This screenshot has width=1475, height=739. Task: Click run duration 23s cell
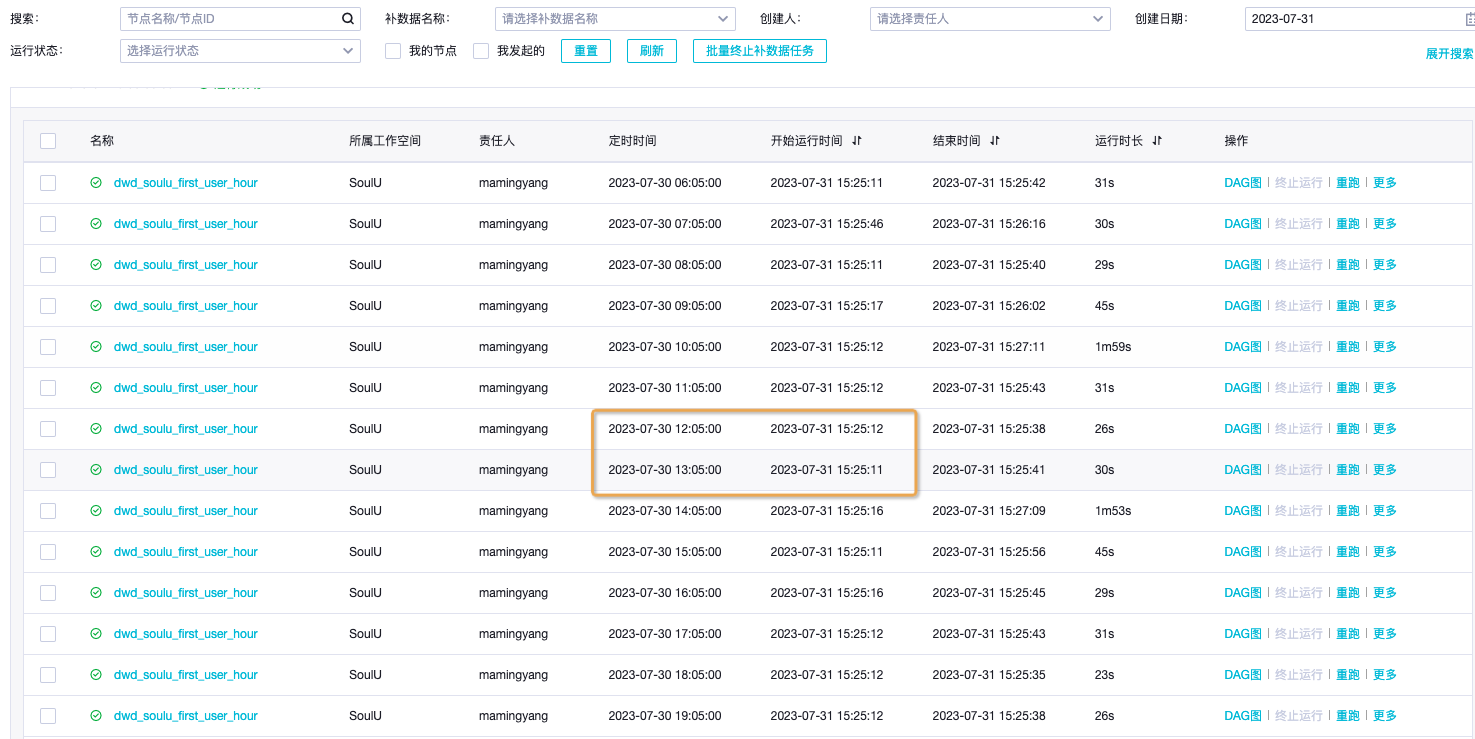point(1105,675)
